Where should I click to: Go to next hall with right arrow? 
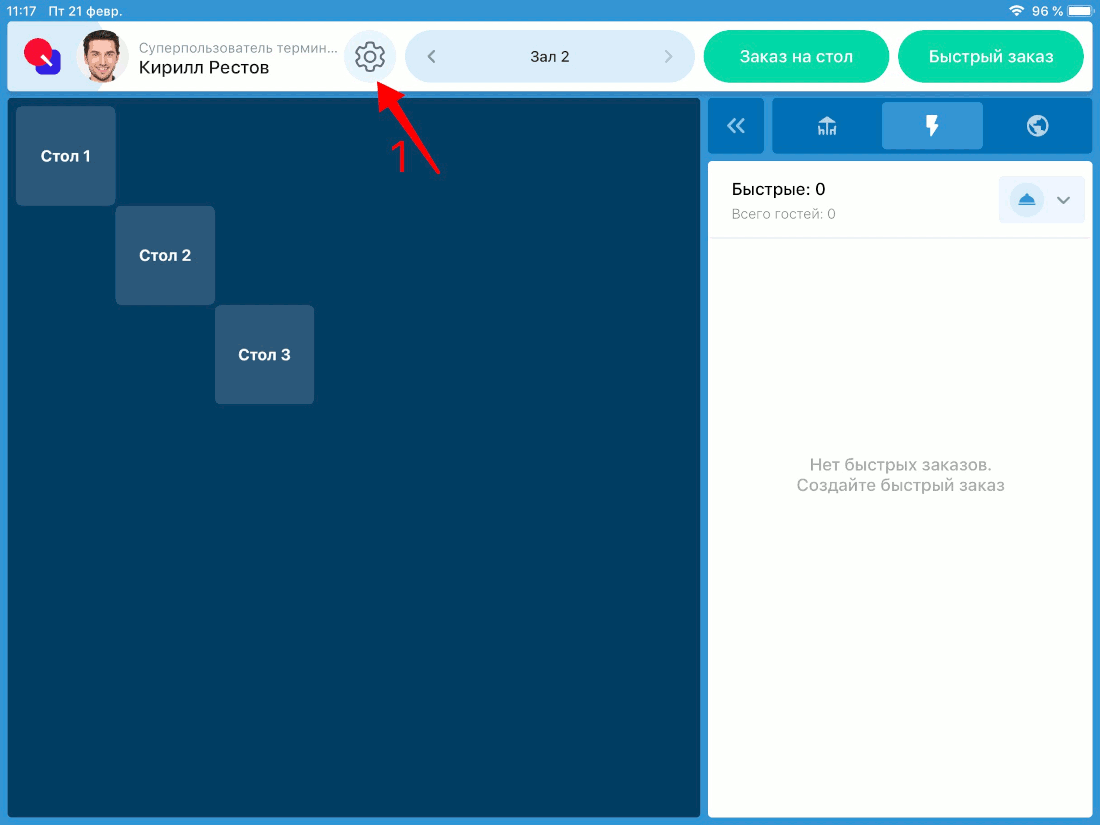point(668,56)
